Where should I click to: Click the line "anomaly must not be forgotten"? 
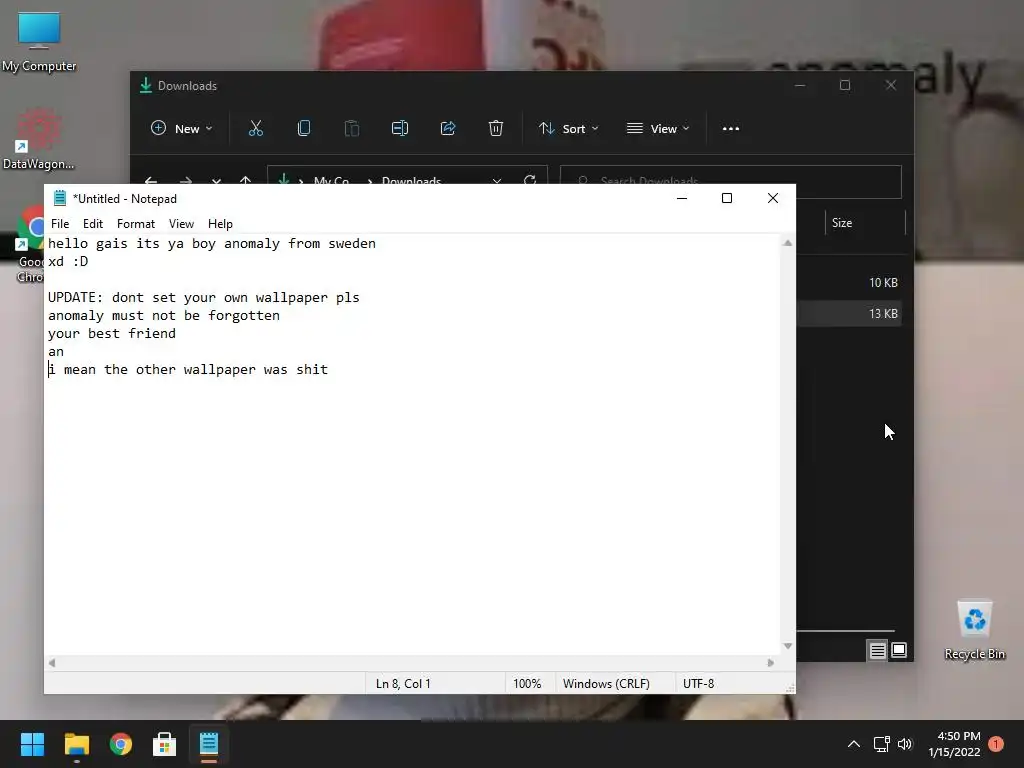164,315
